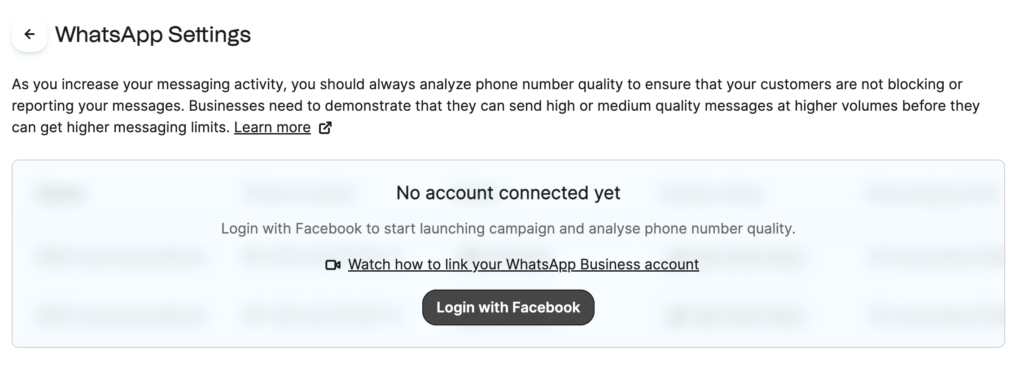Click the phone number quality description paragraph
Image resolution: width=1024 pixels, height=381 pixels.
[496, 106]
